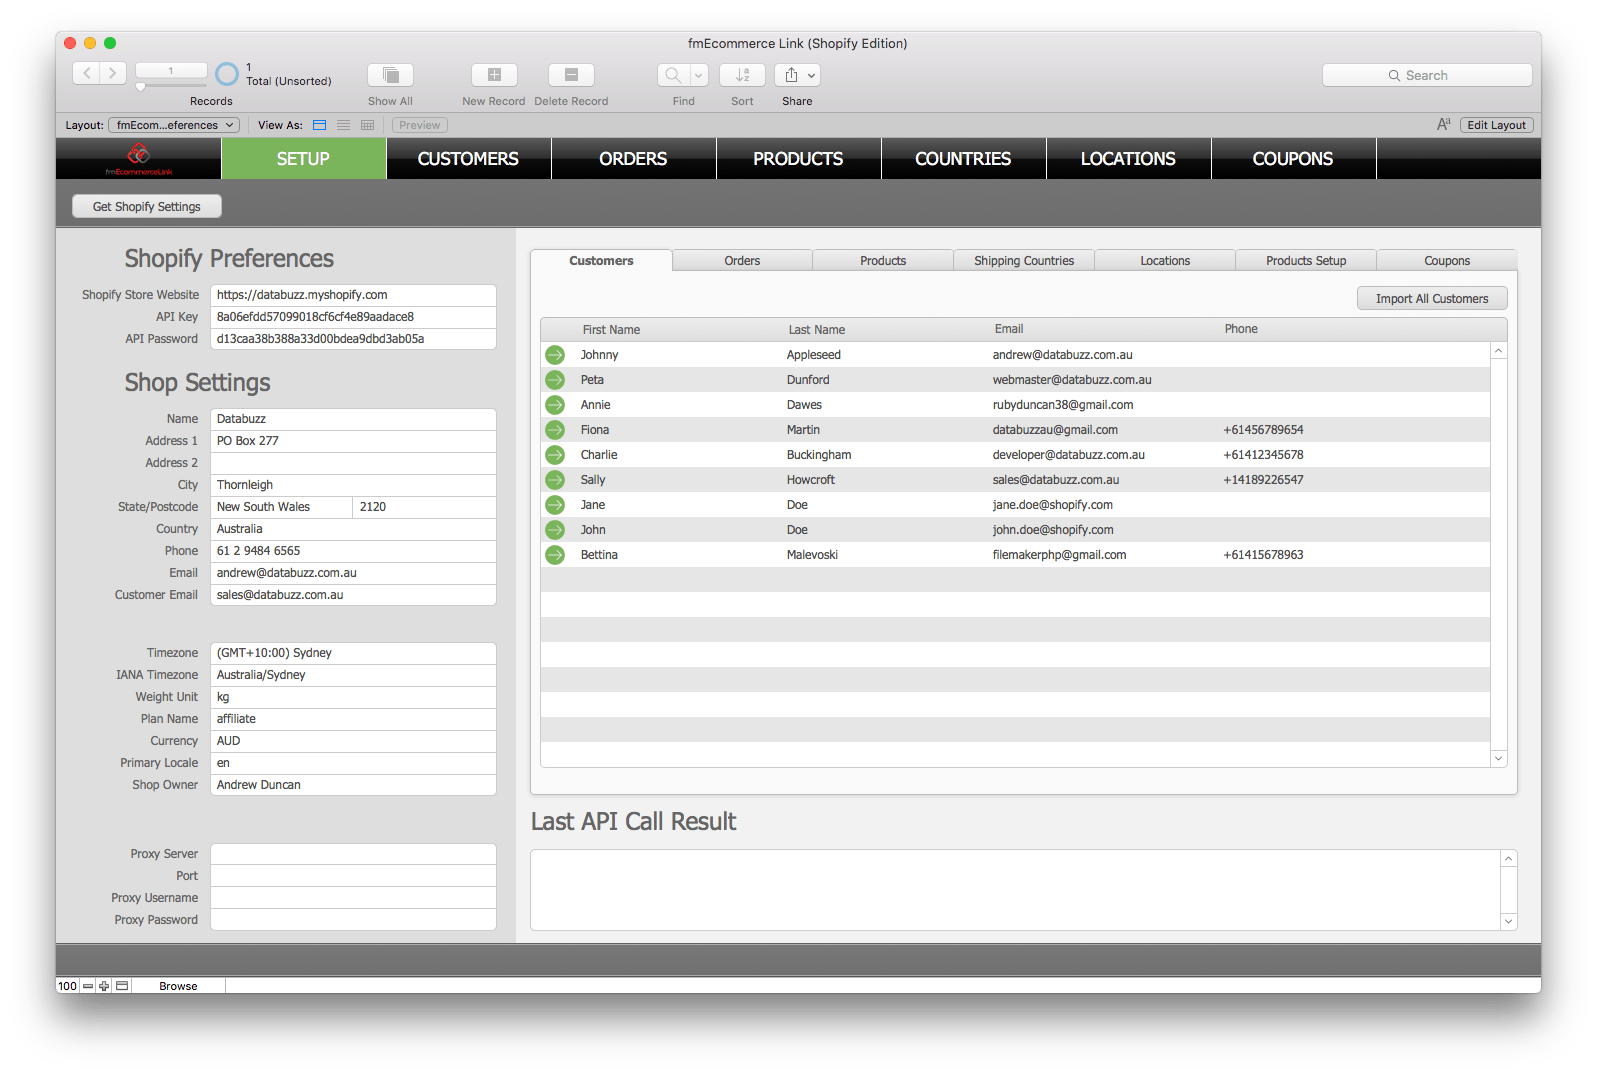Click the Get Shopify Settings button
The image size is (1597, 1073).
(147, 206)
